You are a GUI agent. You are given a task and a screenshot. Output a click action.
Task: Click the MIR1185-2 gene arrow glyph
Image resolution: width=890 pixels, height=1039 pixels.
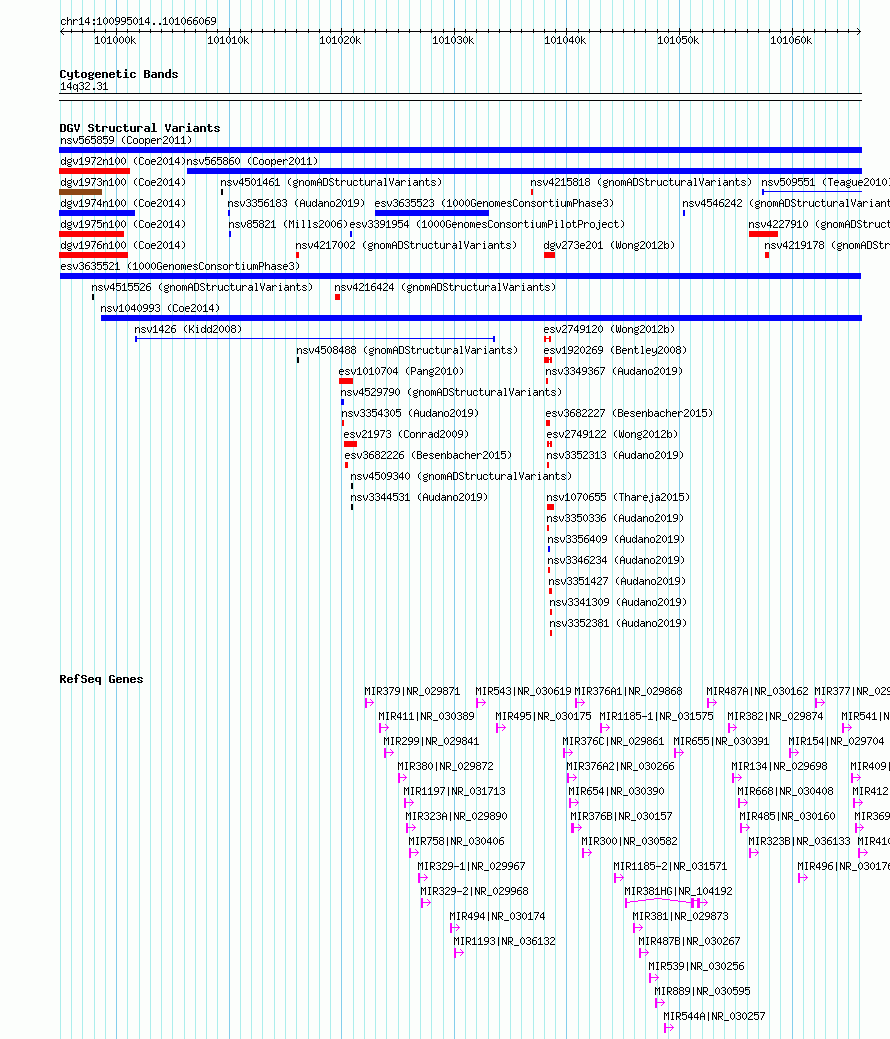(x=618, y=878)
